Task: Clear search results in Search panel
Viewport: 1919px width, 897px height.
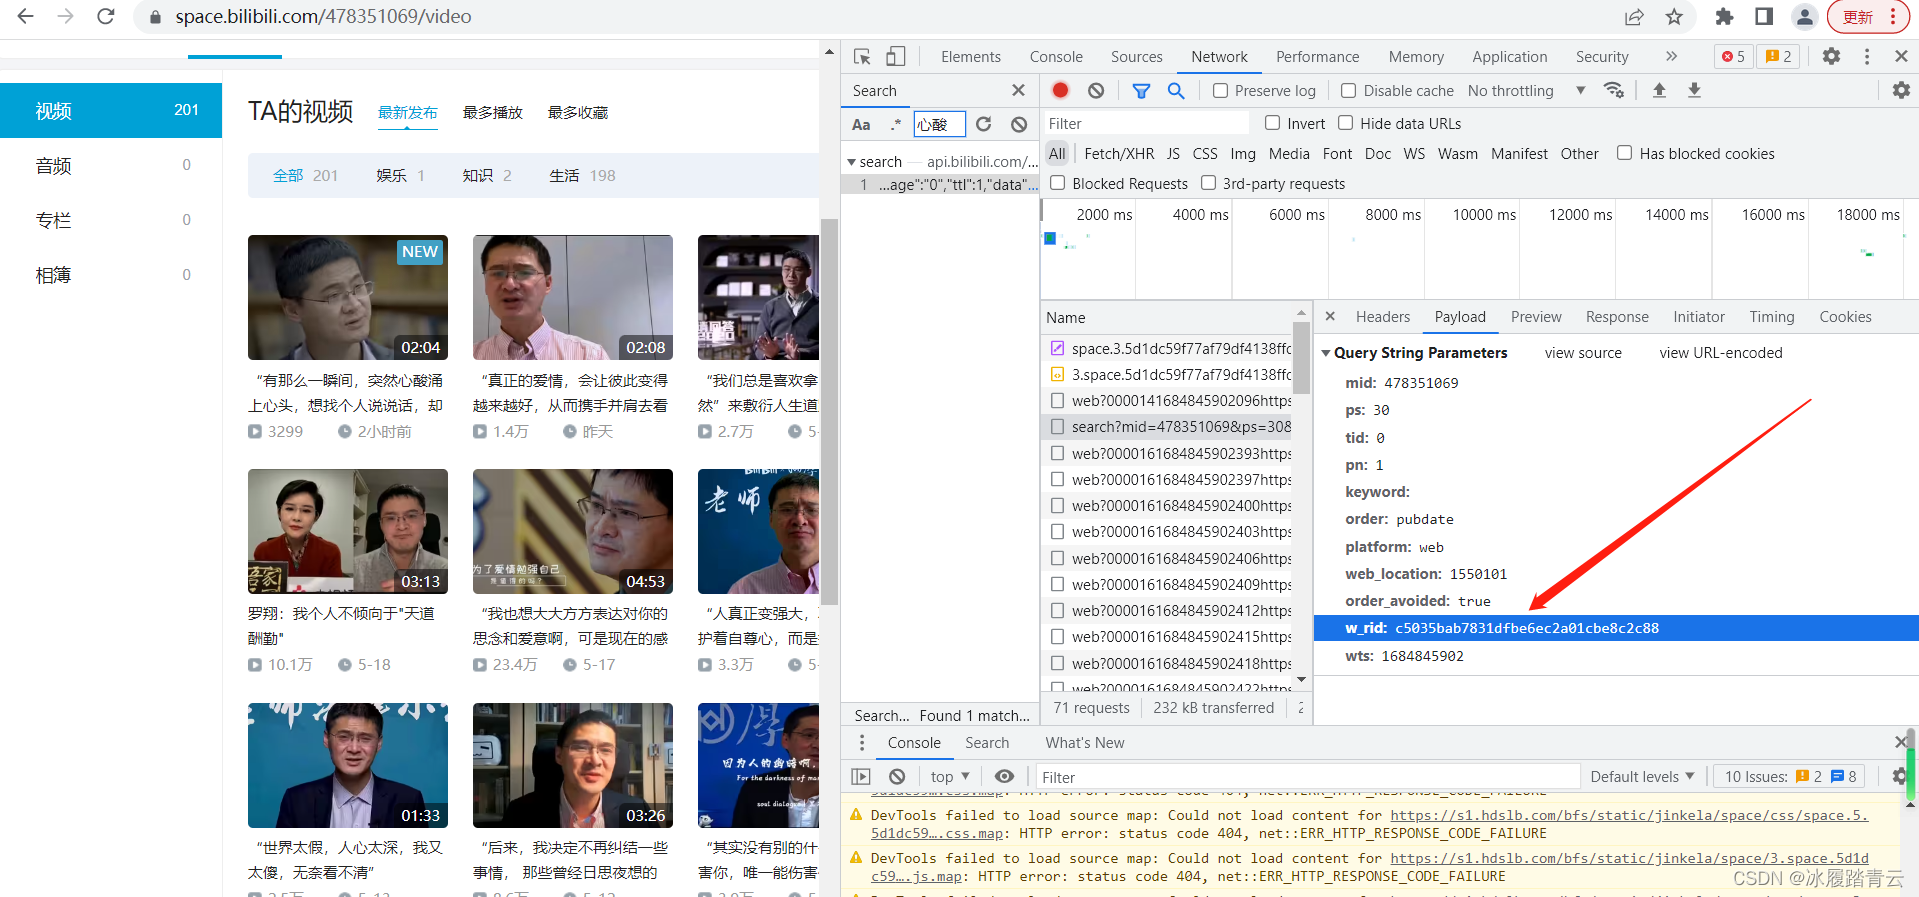Action: [x=1019, y=124]
